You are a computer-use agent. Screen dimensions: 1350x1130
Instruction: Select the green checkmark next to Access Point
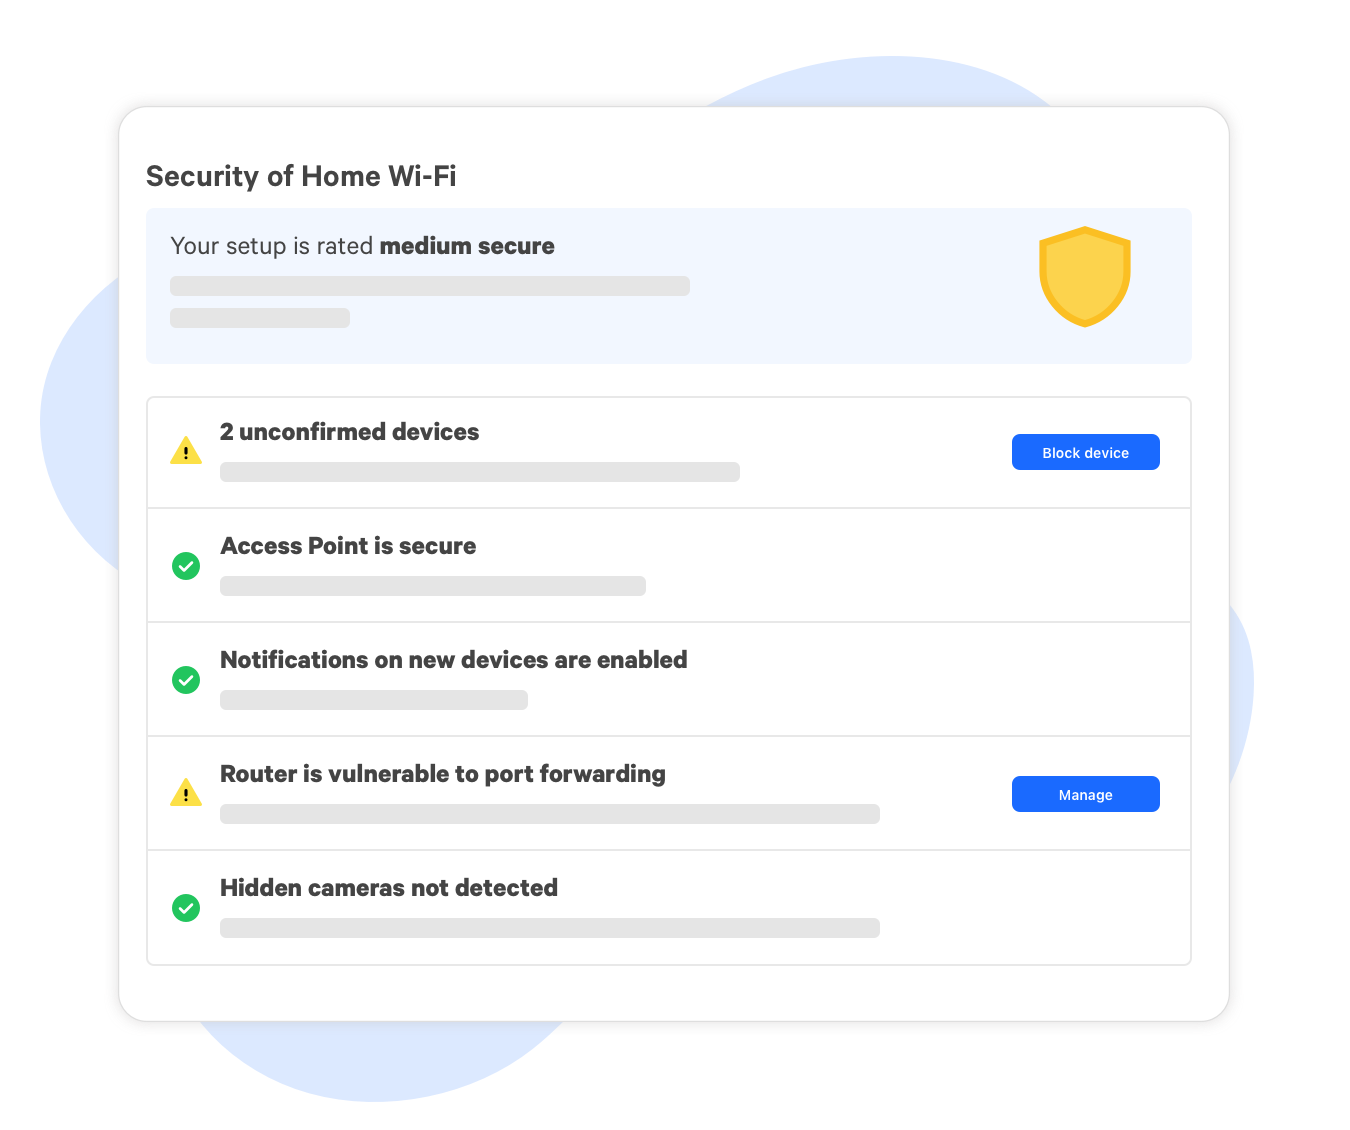186,566
